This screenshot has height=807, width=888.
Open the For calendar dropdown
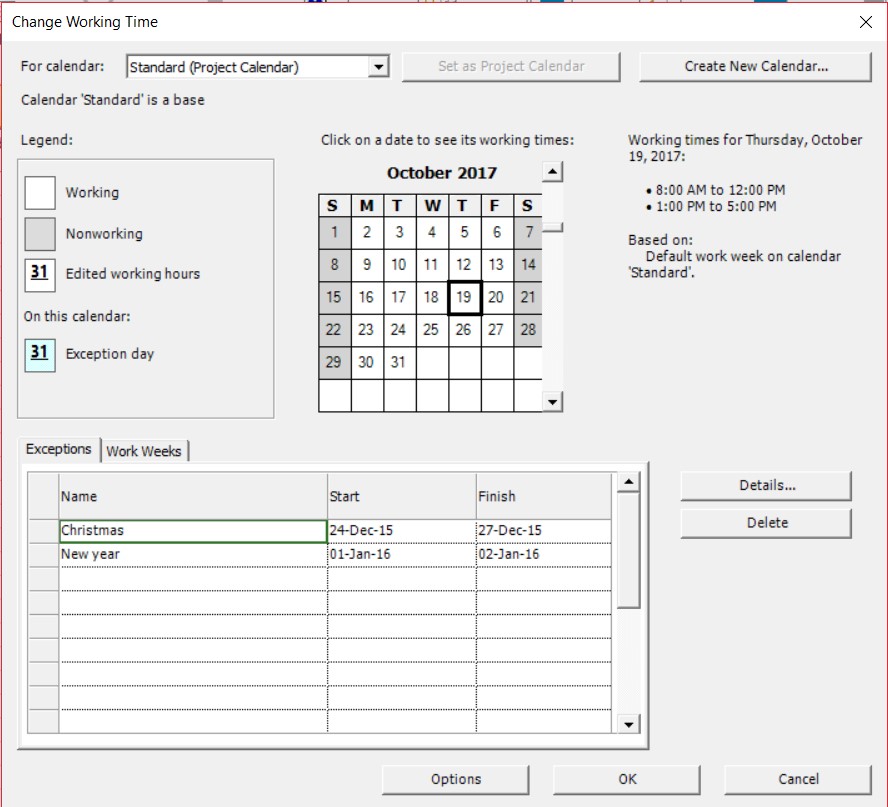(x=378, y=67)
